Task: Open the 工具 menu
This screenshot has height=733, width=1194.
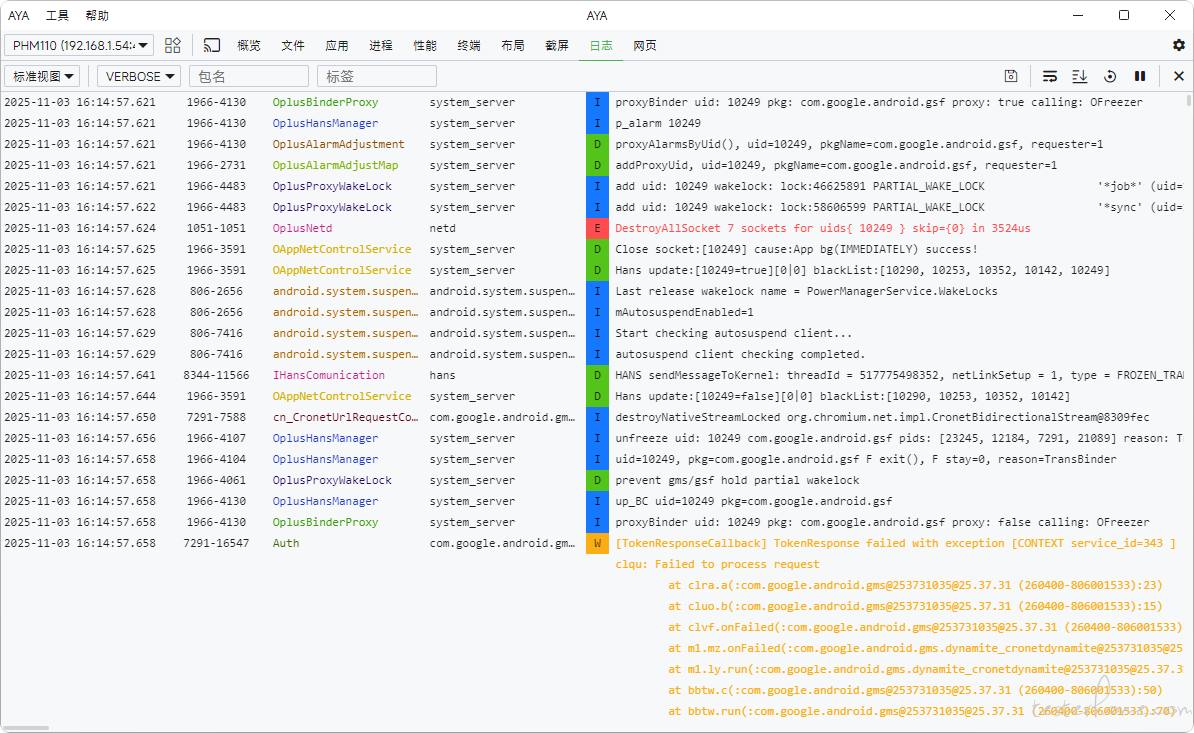Action: [58, 15]
